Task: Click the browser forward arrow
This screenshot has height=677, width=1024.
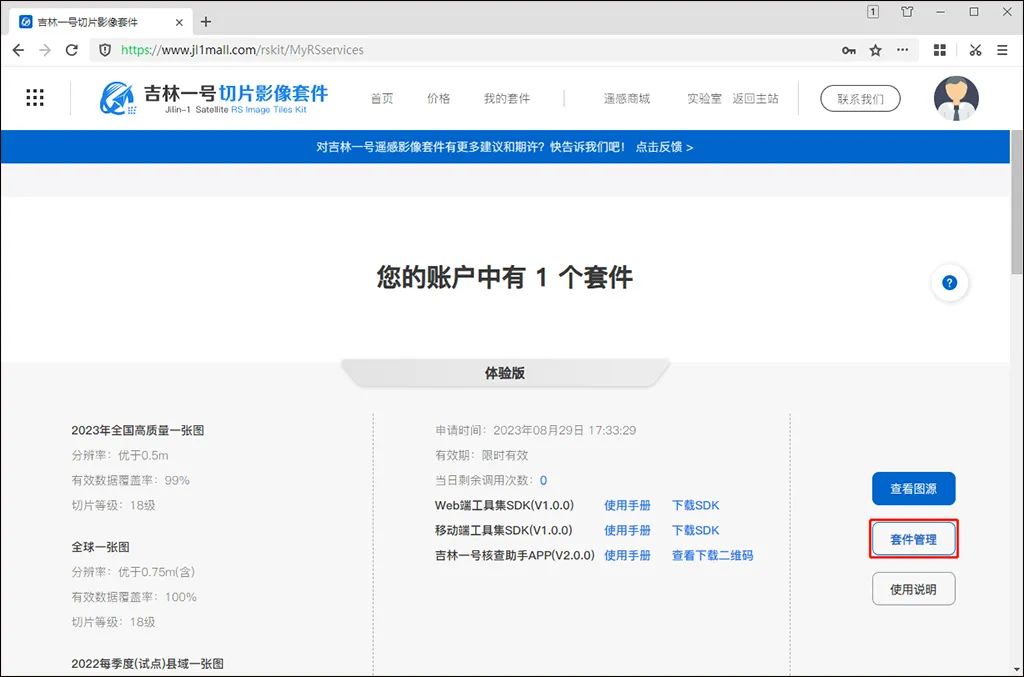Action: [44, 50]
